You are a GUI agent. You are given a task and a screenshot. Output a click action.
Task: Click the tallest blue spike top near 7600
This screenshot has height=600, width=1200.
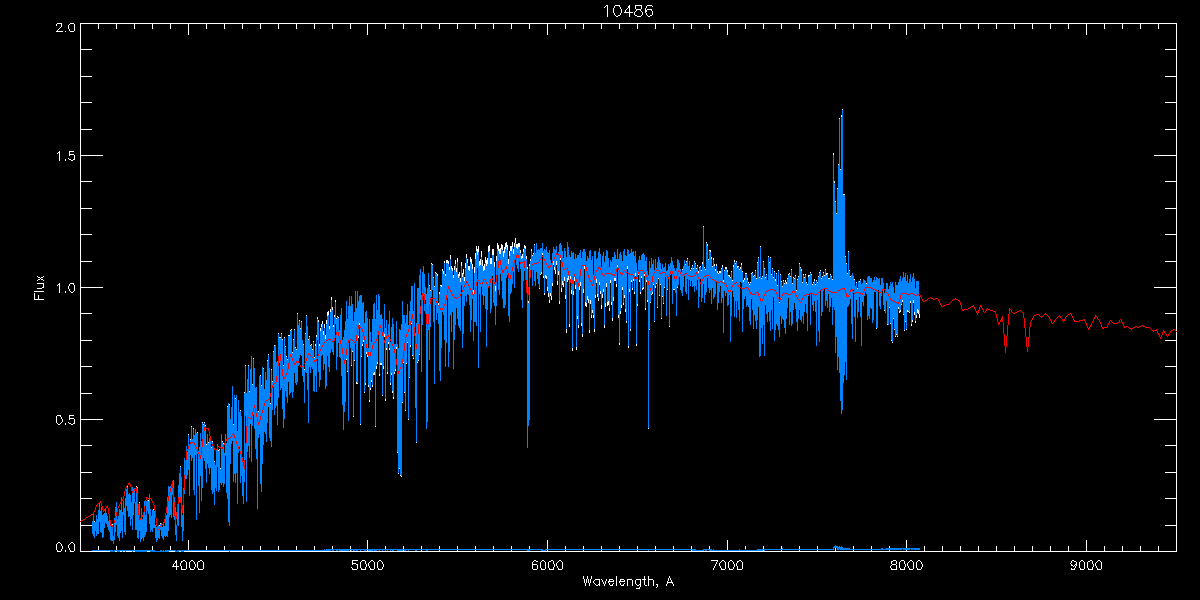(841, 110)
